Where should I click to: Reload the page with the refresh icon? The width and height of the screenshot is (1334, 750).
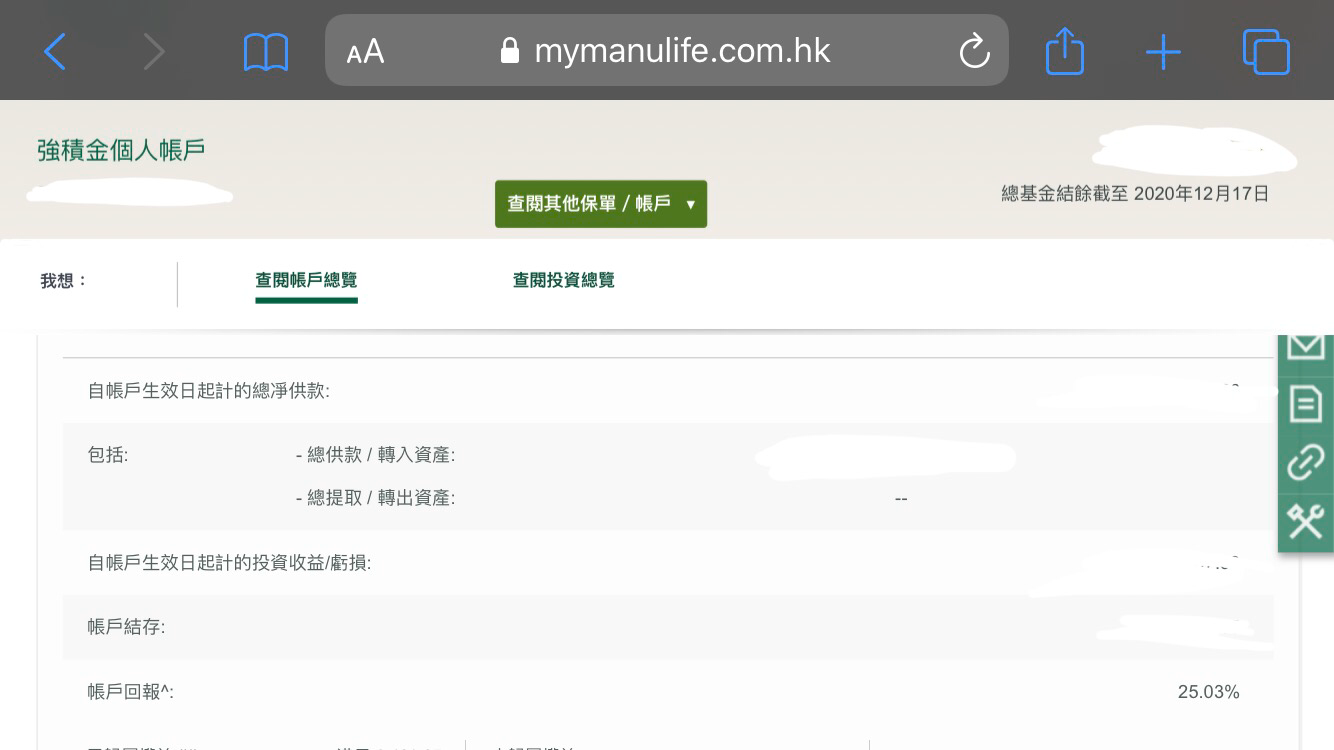(x=974, y=51)
